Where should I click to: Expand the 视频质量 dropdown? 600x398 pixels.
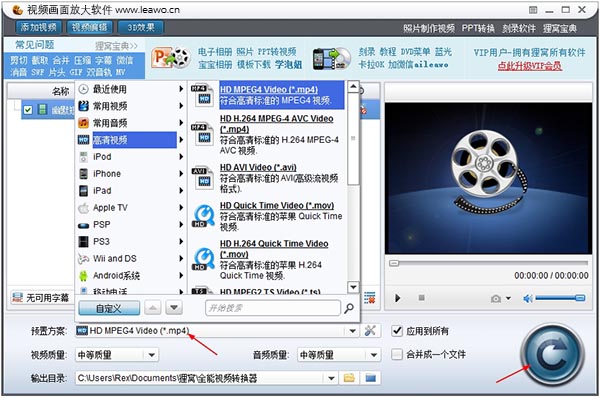[152, 355]
